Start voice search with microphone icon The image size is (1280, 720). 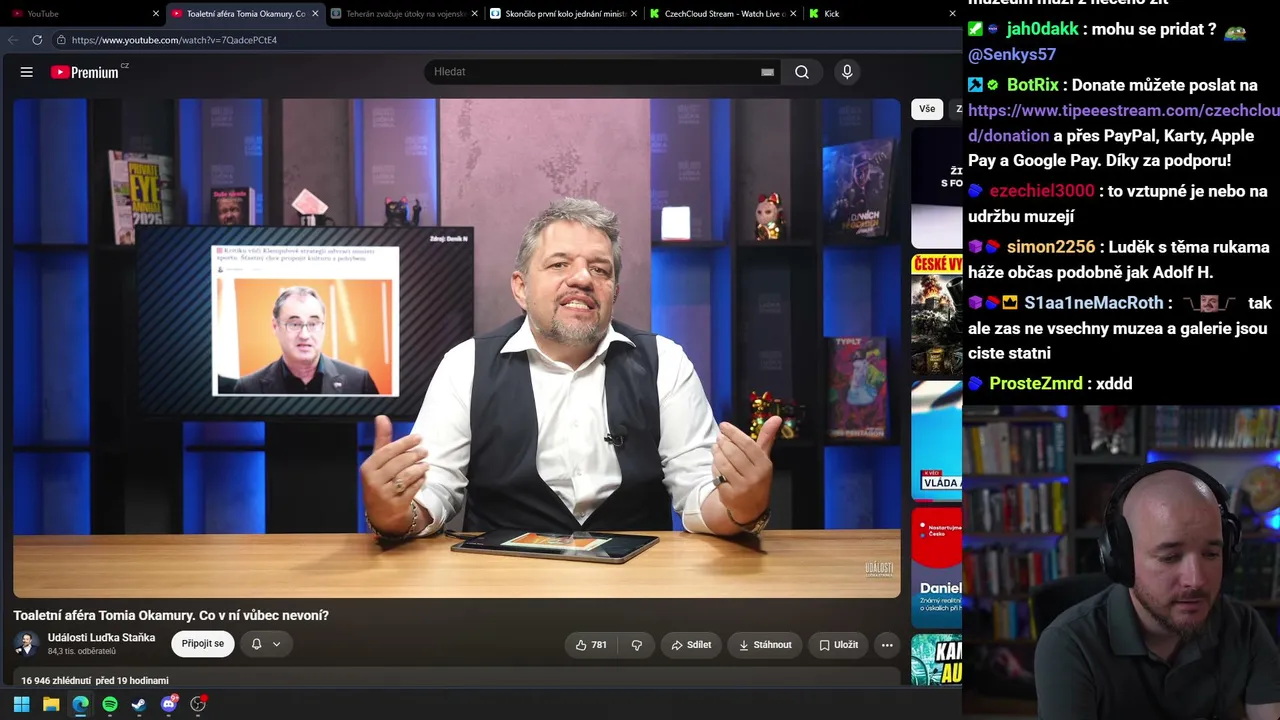[847, 72]
